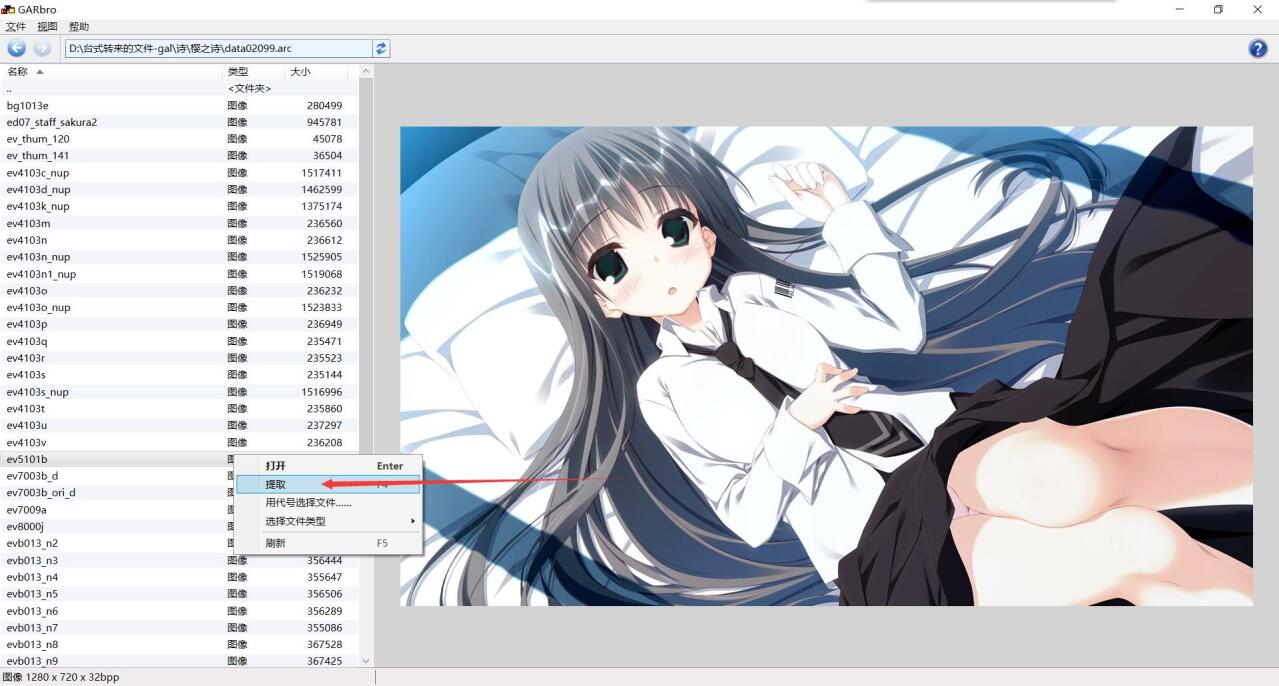The height and width of the screenshot is (686, 1279).
Task: Select file ev4103p
Action: tap(179, 324)
